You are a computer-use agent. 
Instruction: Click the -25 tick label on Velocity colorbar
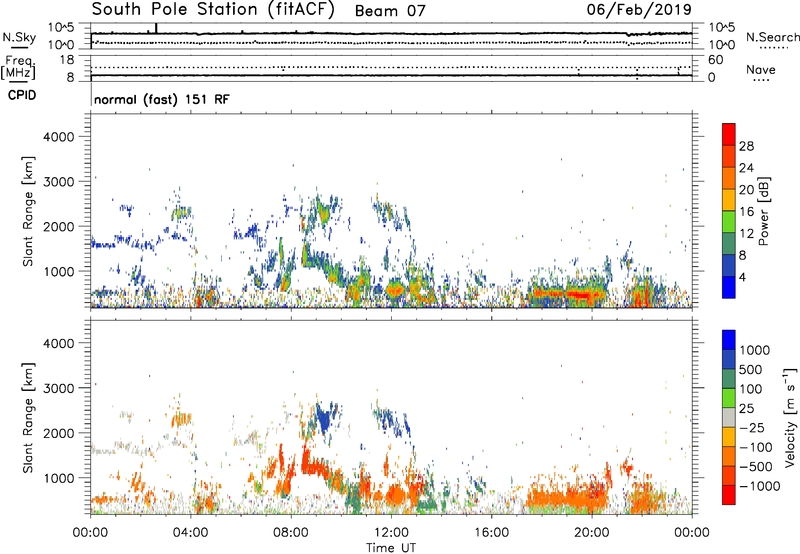click(752, 427)
